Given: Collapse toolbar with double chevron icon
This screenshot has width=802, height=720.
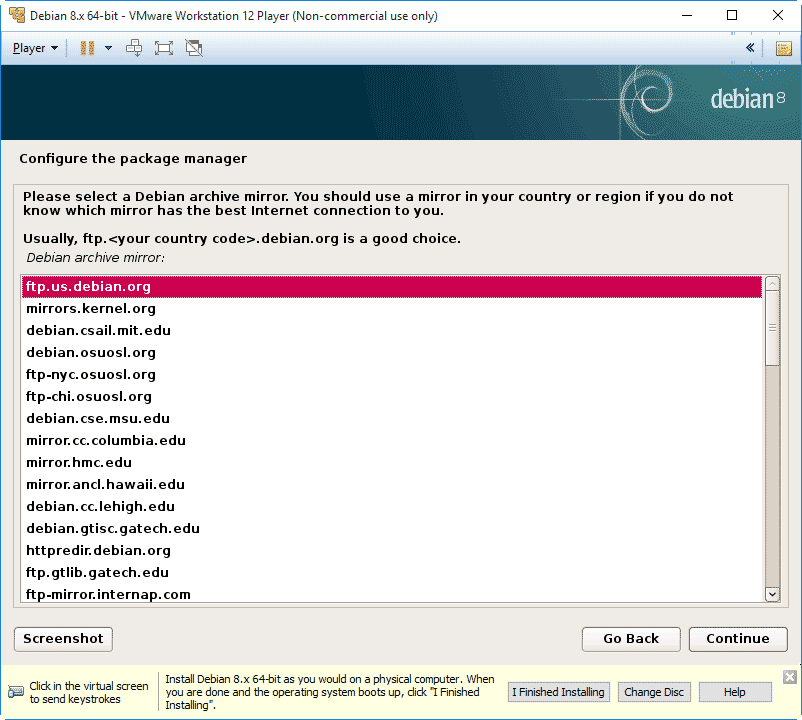Looking at the screenshot, I should pos(751,48).
